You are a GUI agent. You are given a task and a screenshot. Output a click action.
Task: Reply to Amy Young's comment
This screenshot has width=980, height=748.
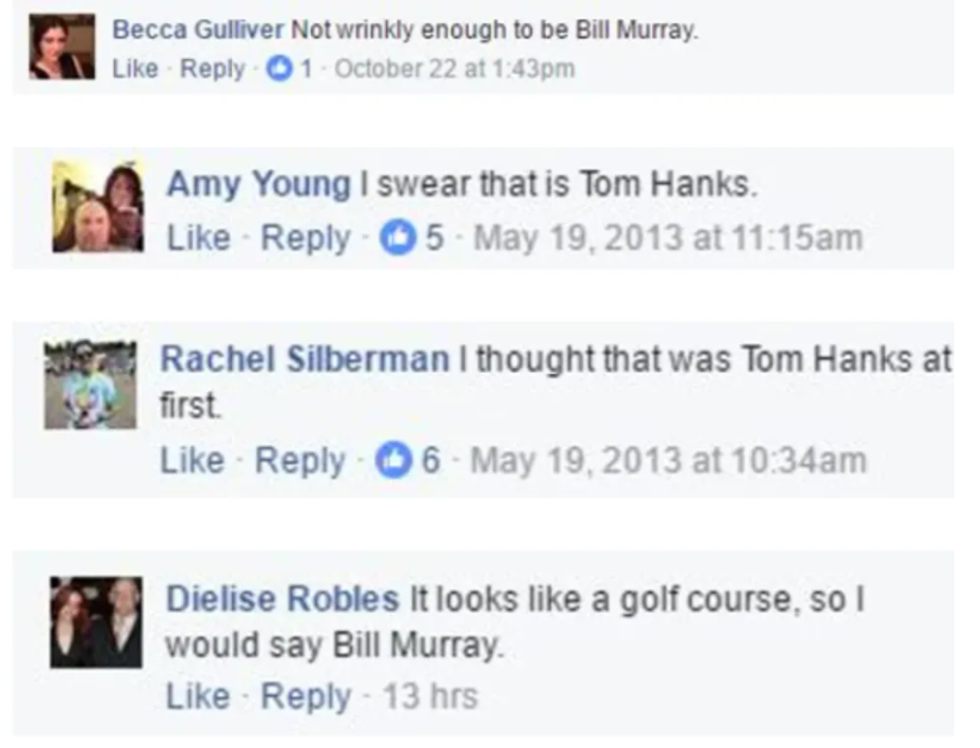305,239
